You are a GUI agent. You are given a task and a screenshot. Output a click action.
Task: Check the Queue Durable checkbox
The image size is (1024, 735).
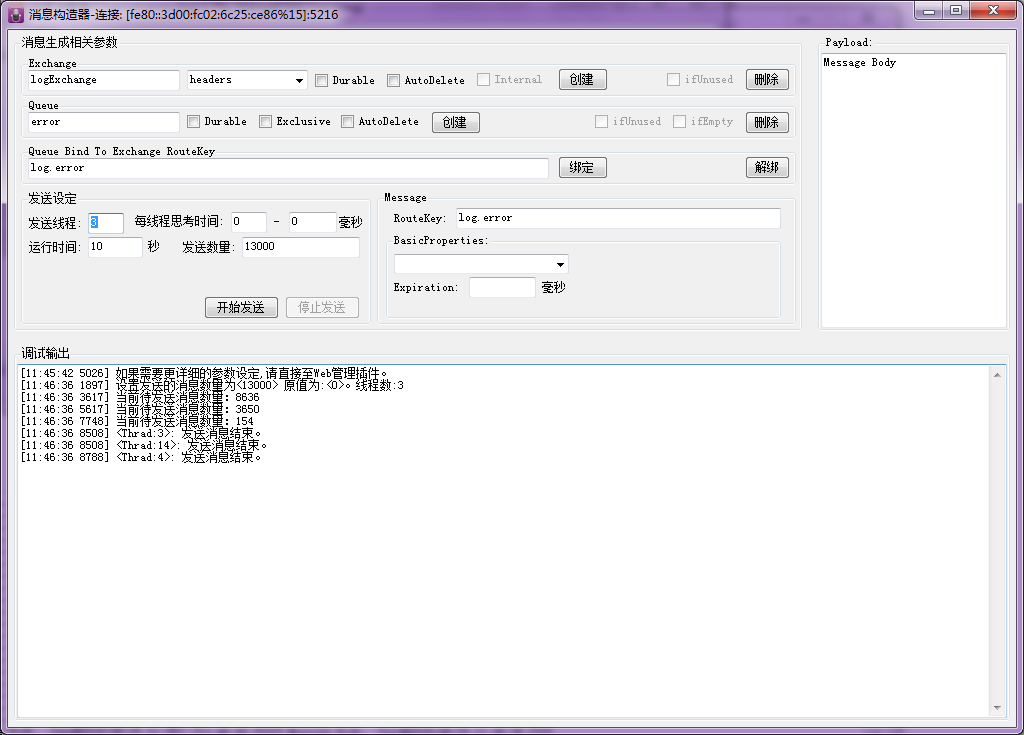[x=194, y=122]
